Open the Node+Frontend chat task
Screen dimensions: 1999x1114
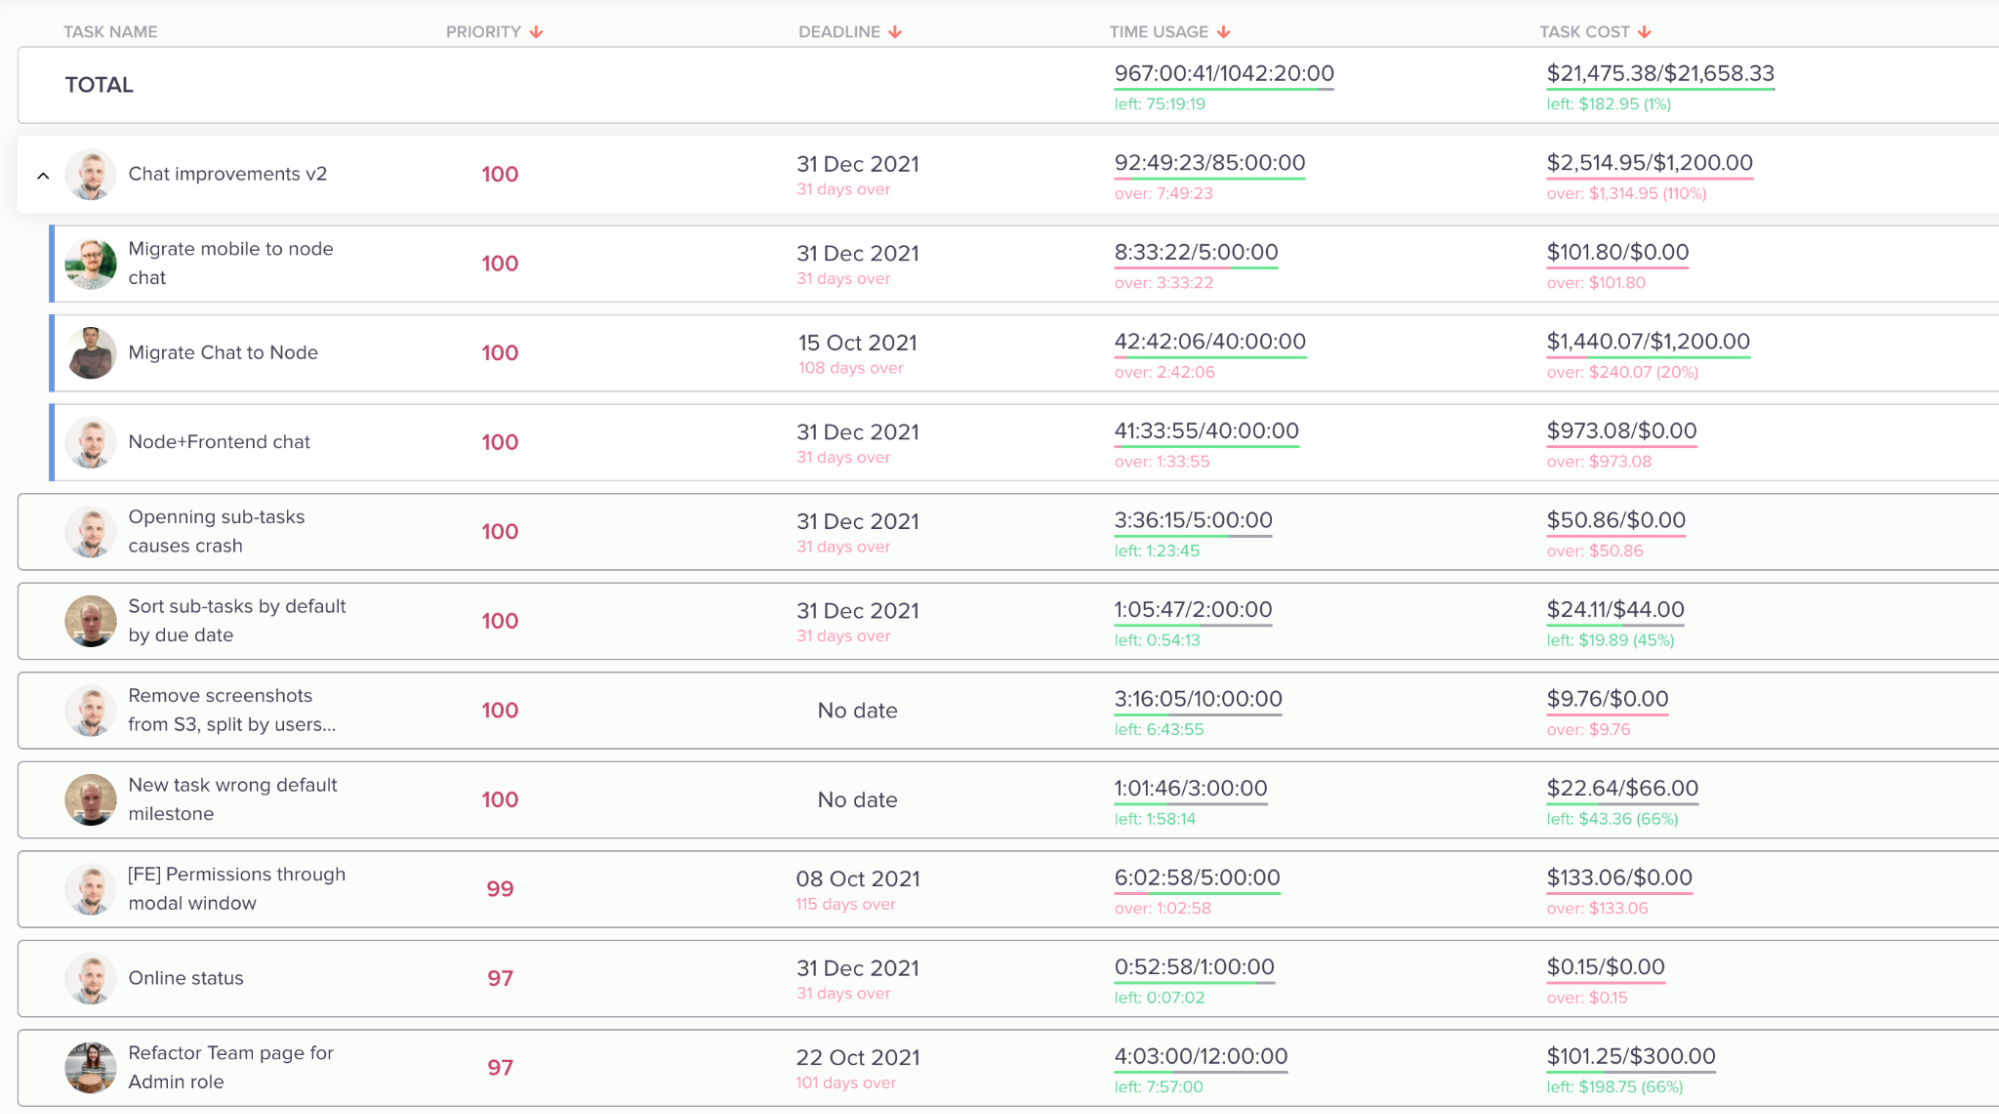coord(219,442)
